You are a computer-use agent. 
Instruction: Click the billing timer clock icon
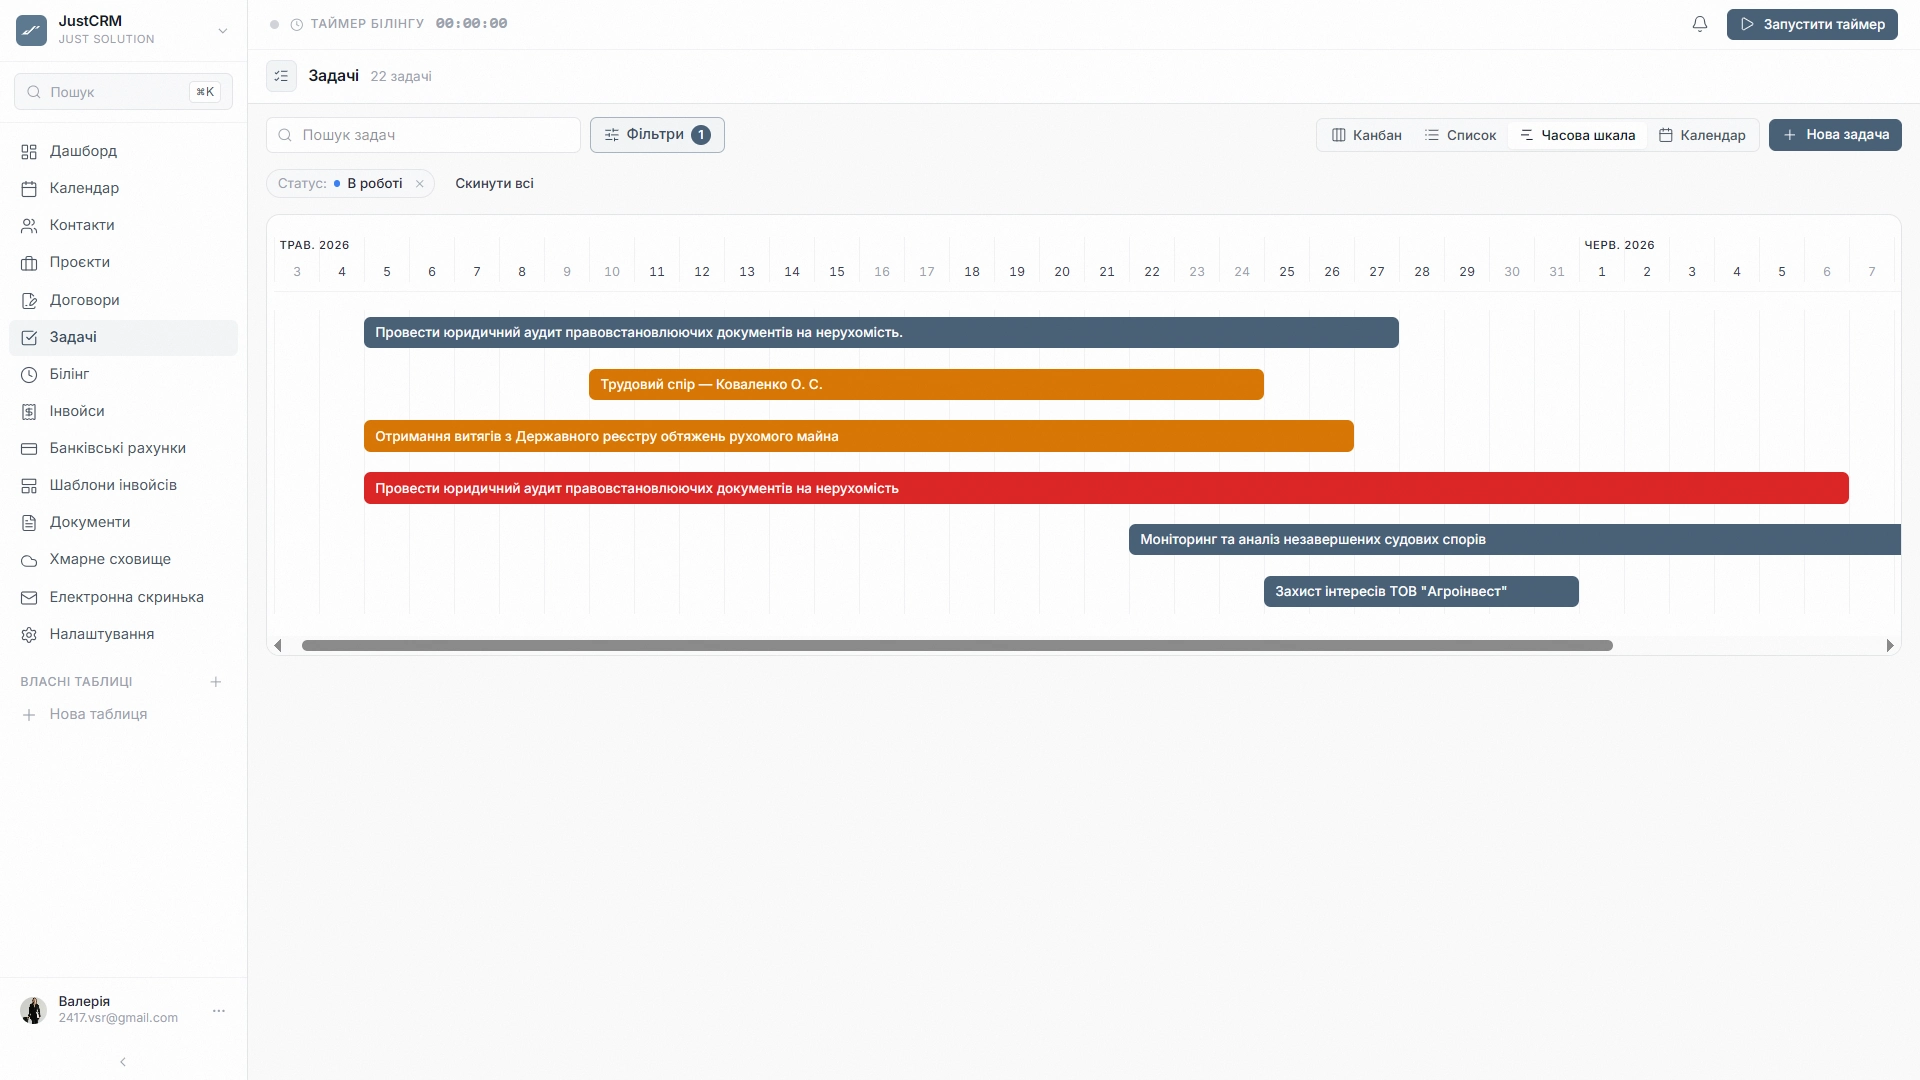point(297,24)
